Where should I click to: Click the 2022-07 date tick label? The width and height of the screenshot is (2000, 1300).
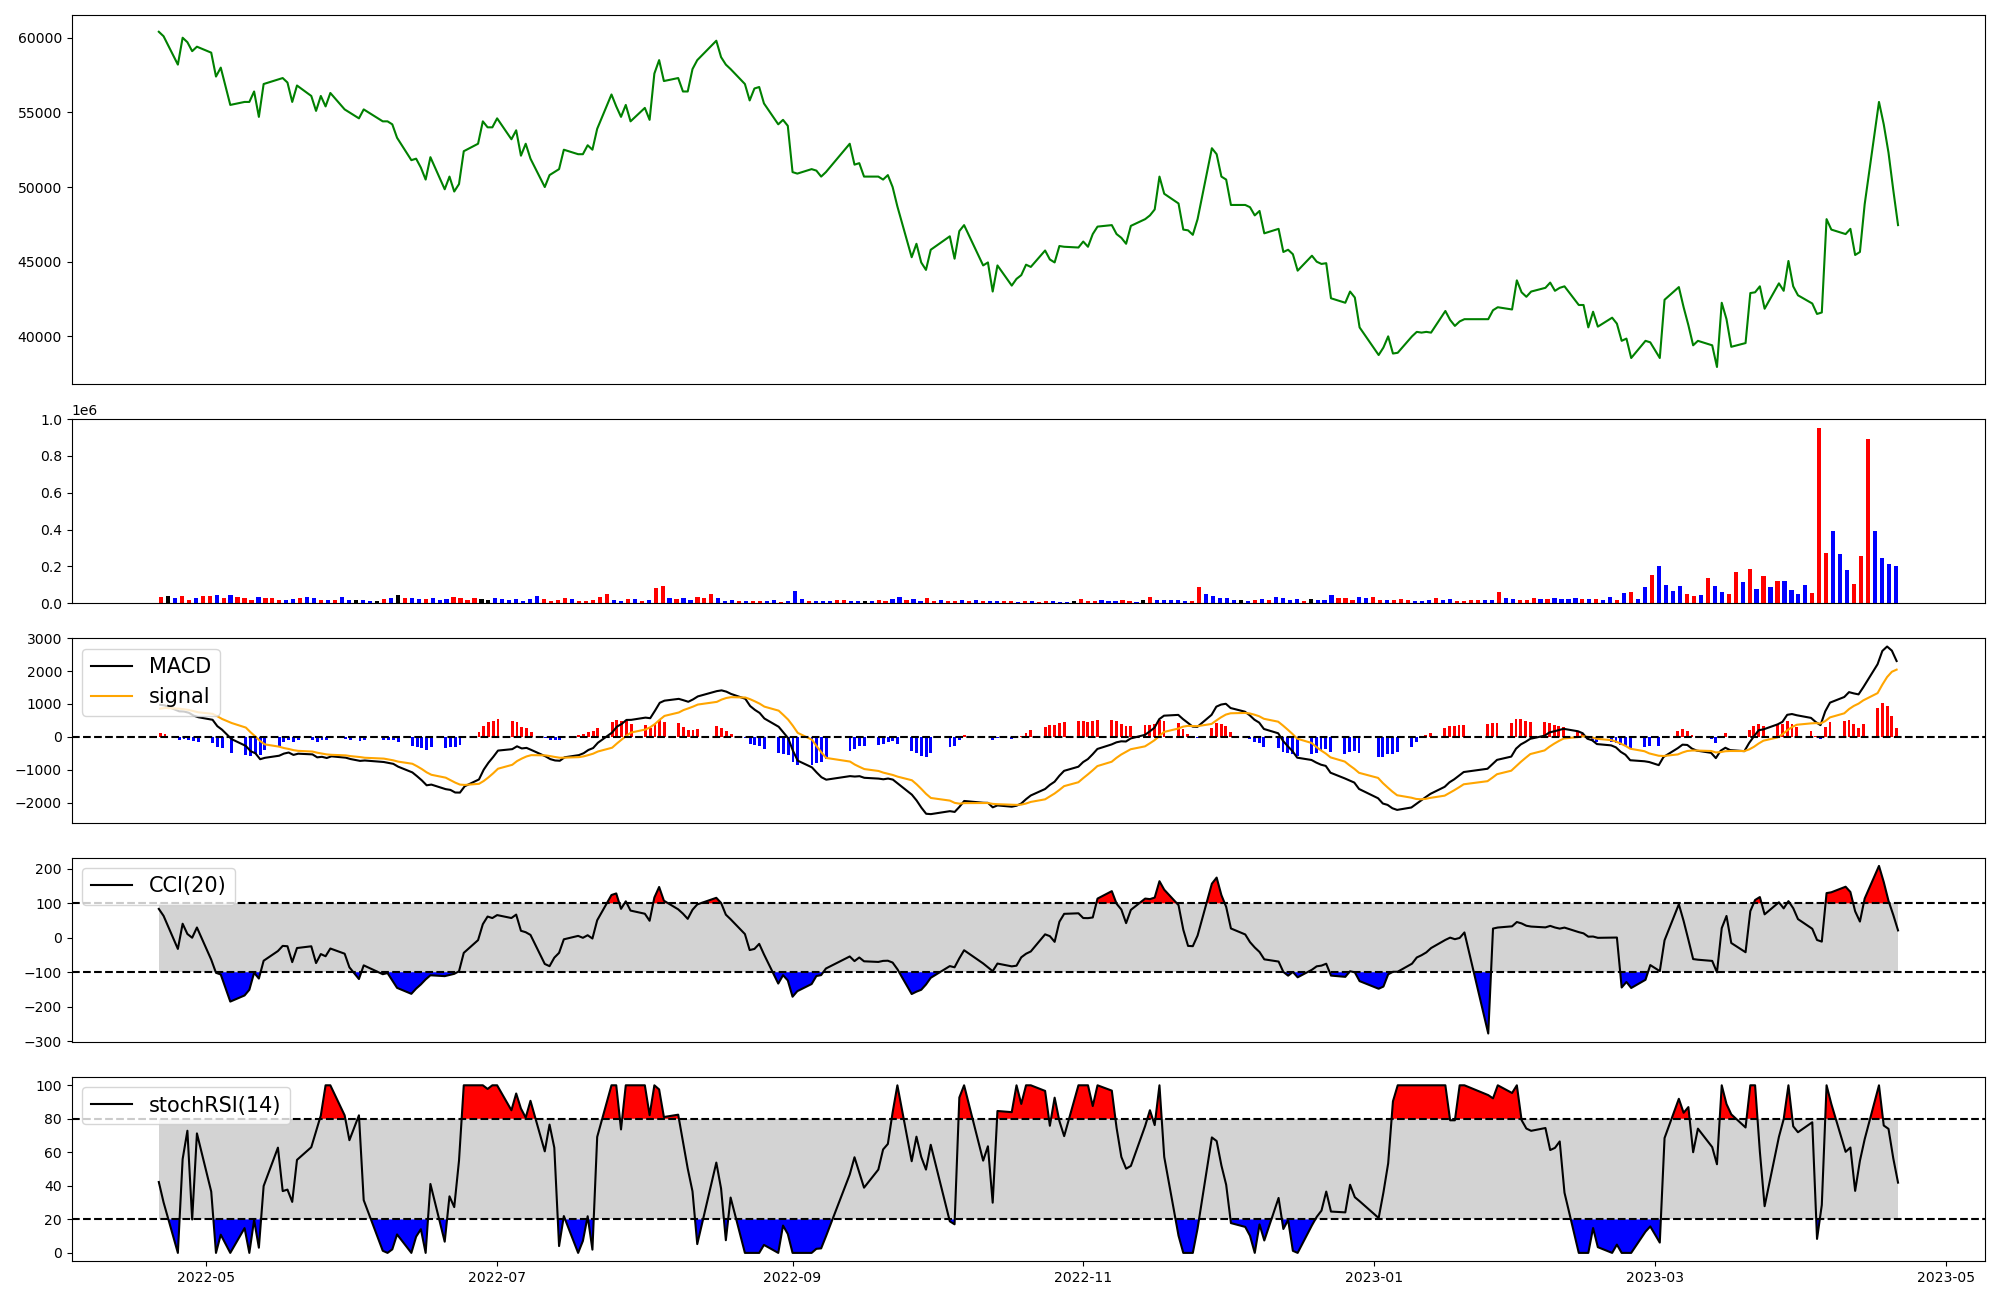pyautogui.click(x=497, y=1277)
